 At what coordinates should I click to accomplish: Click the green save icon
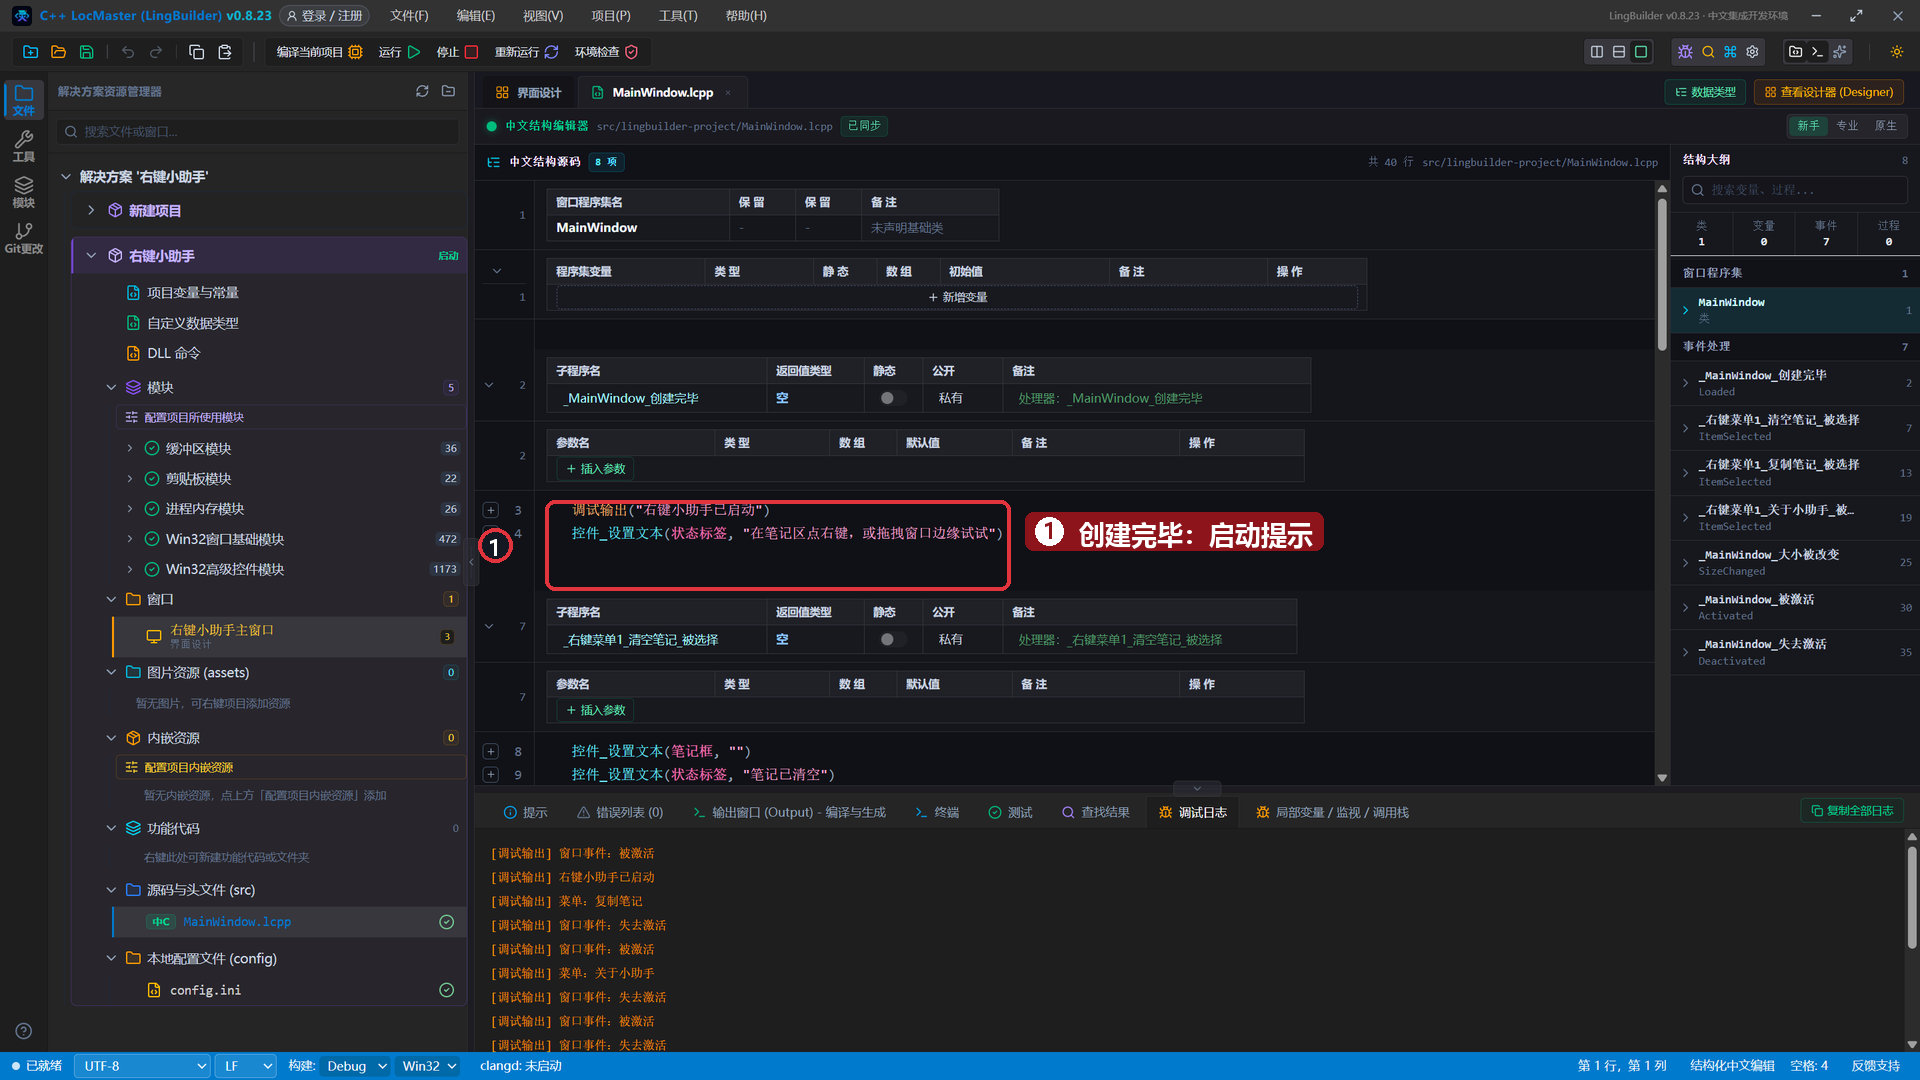[x=87, y=52]
